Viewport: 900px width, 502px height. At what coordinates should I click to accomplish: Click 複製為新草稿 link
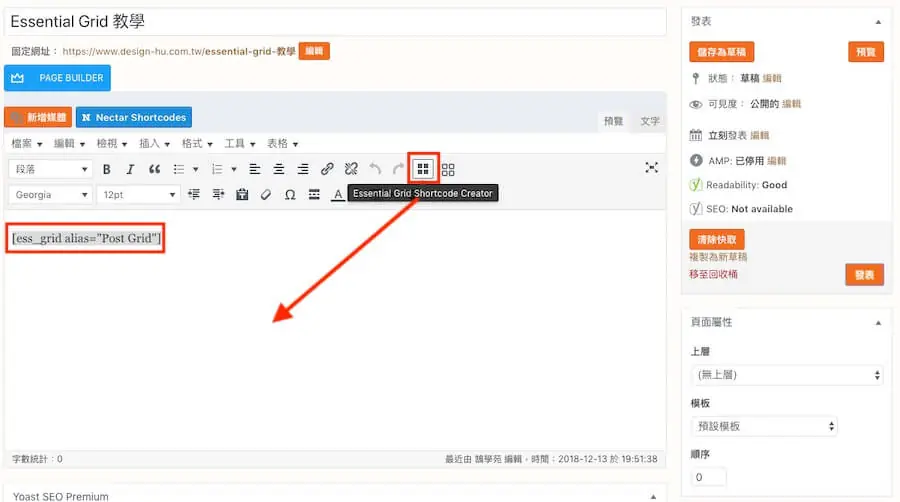pyautogui.click(x=718, y=257)
